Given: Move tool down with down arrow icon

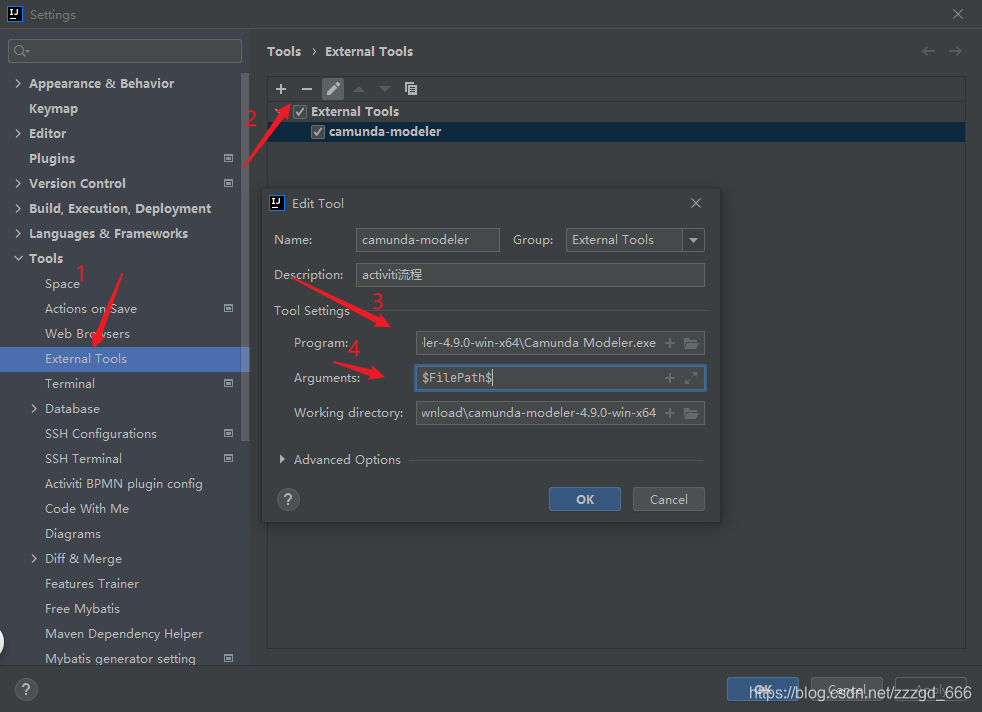Looking at the screenshot, I should pos(385,89).
